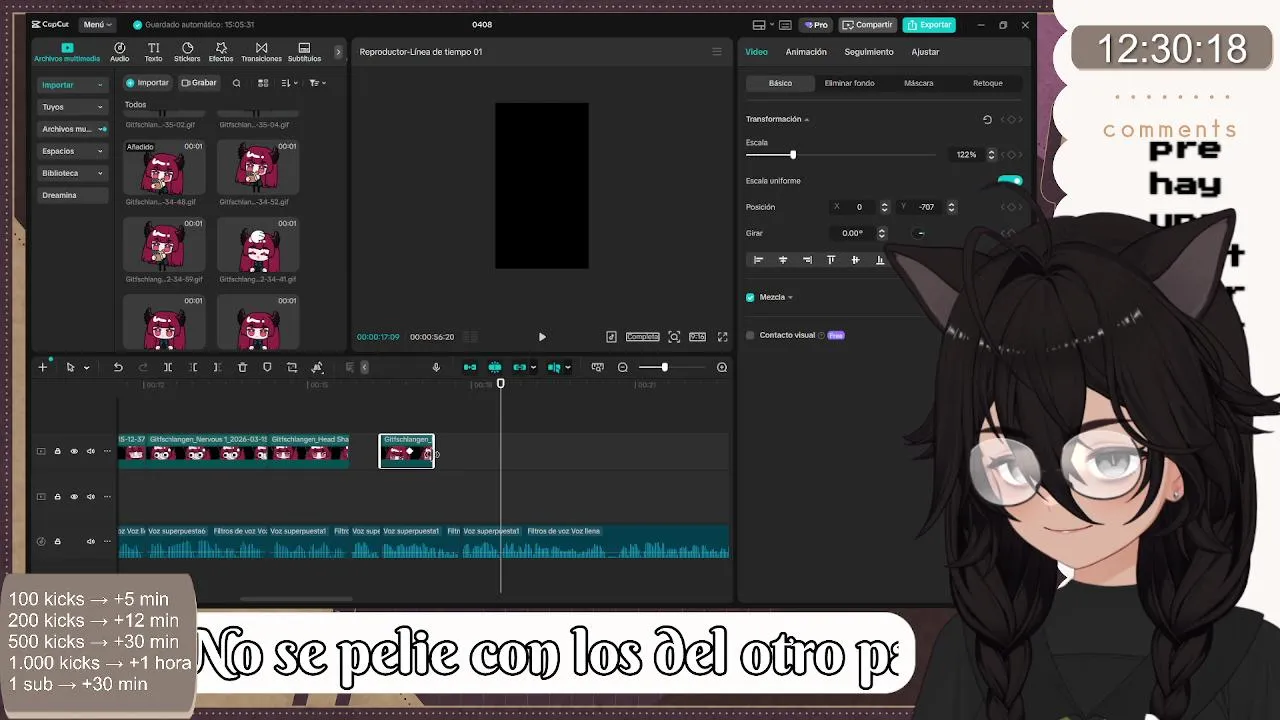1280x720 pixels.
Task: Open the Subtítulos tab
Action: coord(304,52)
